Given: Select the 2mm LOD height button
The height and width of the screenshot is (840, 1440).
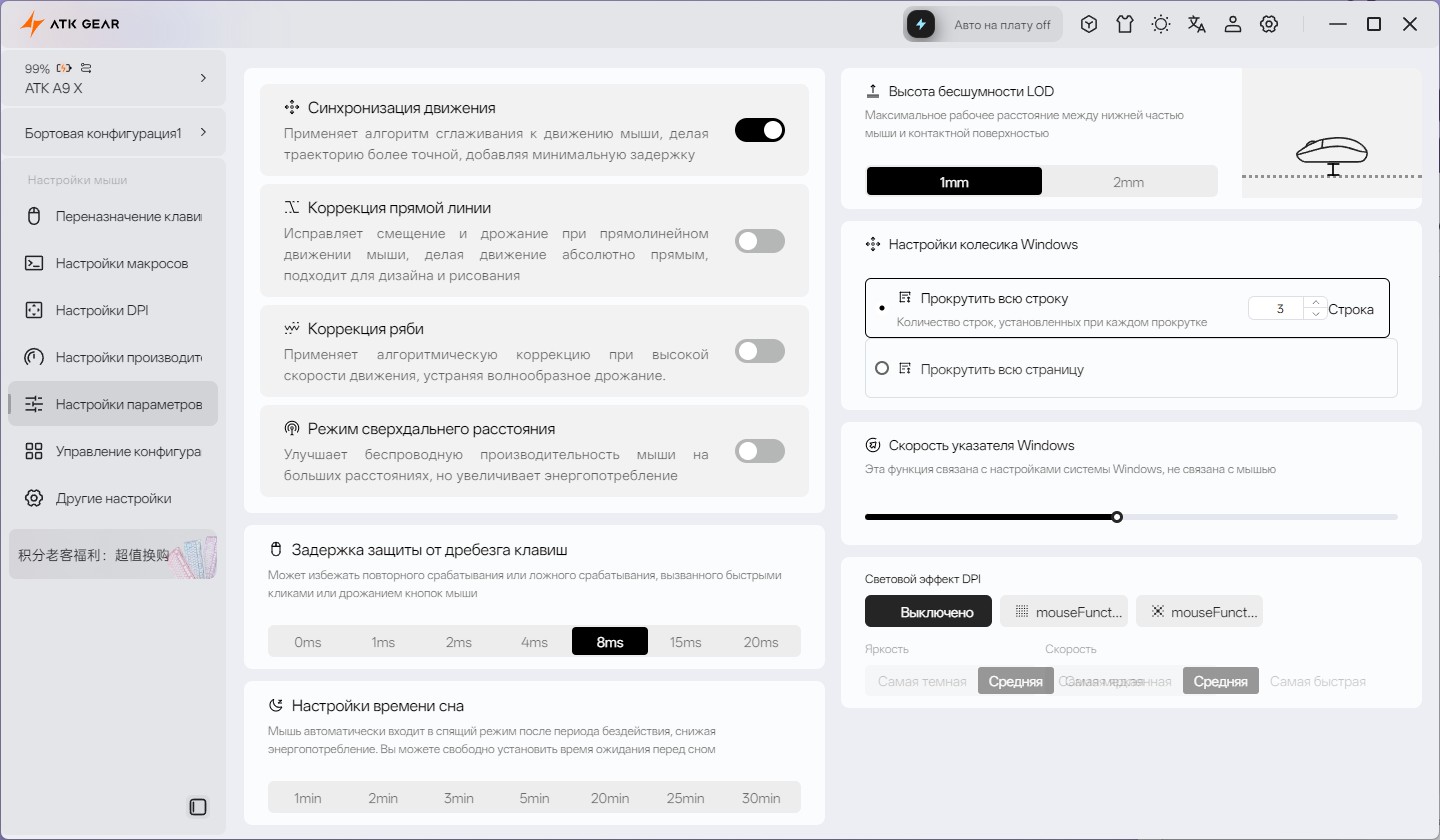Looking at the screenshot, I should tap(1129, 182).
